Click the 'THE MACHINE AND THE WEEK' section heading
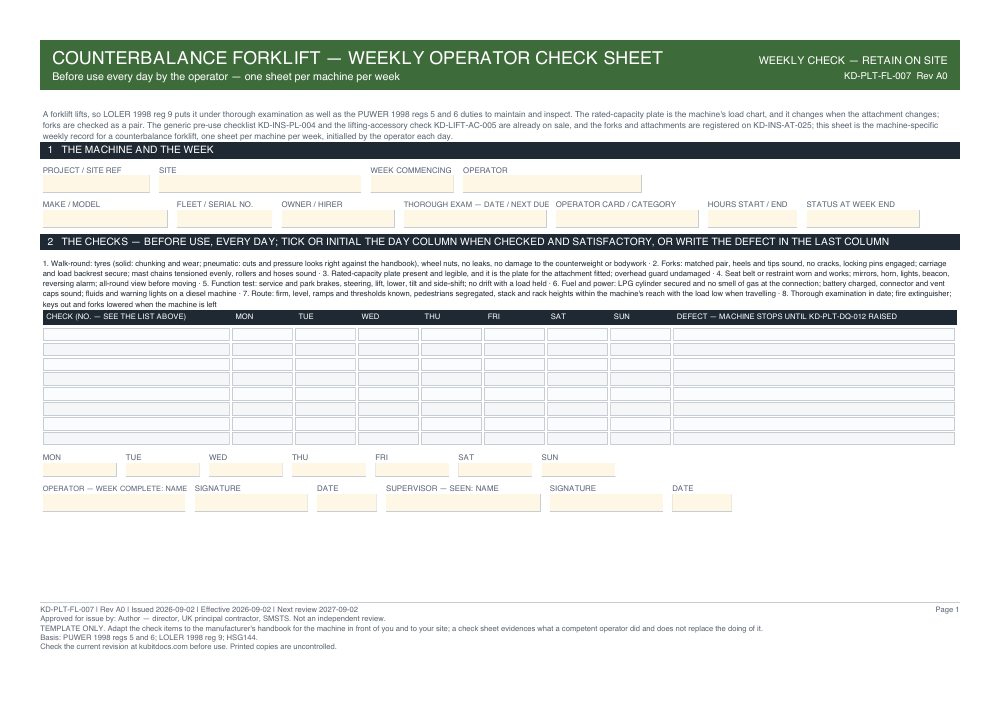The height and width of the screenshot is (708, 1000). point(137,150)
